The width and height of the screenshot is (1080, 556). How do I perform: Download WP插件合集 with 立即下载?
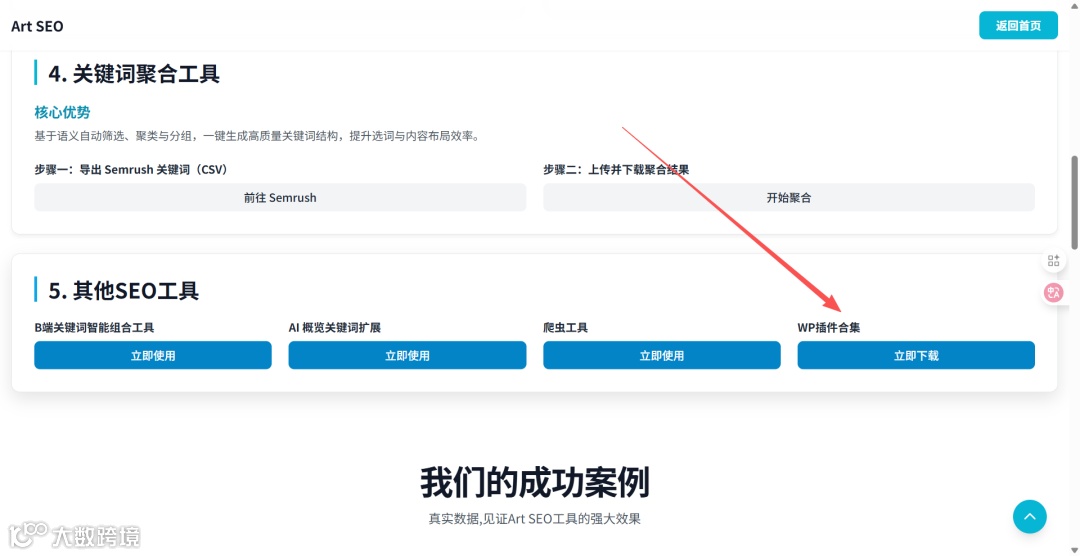916,356
